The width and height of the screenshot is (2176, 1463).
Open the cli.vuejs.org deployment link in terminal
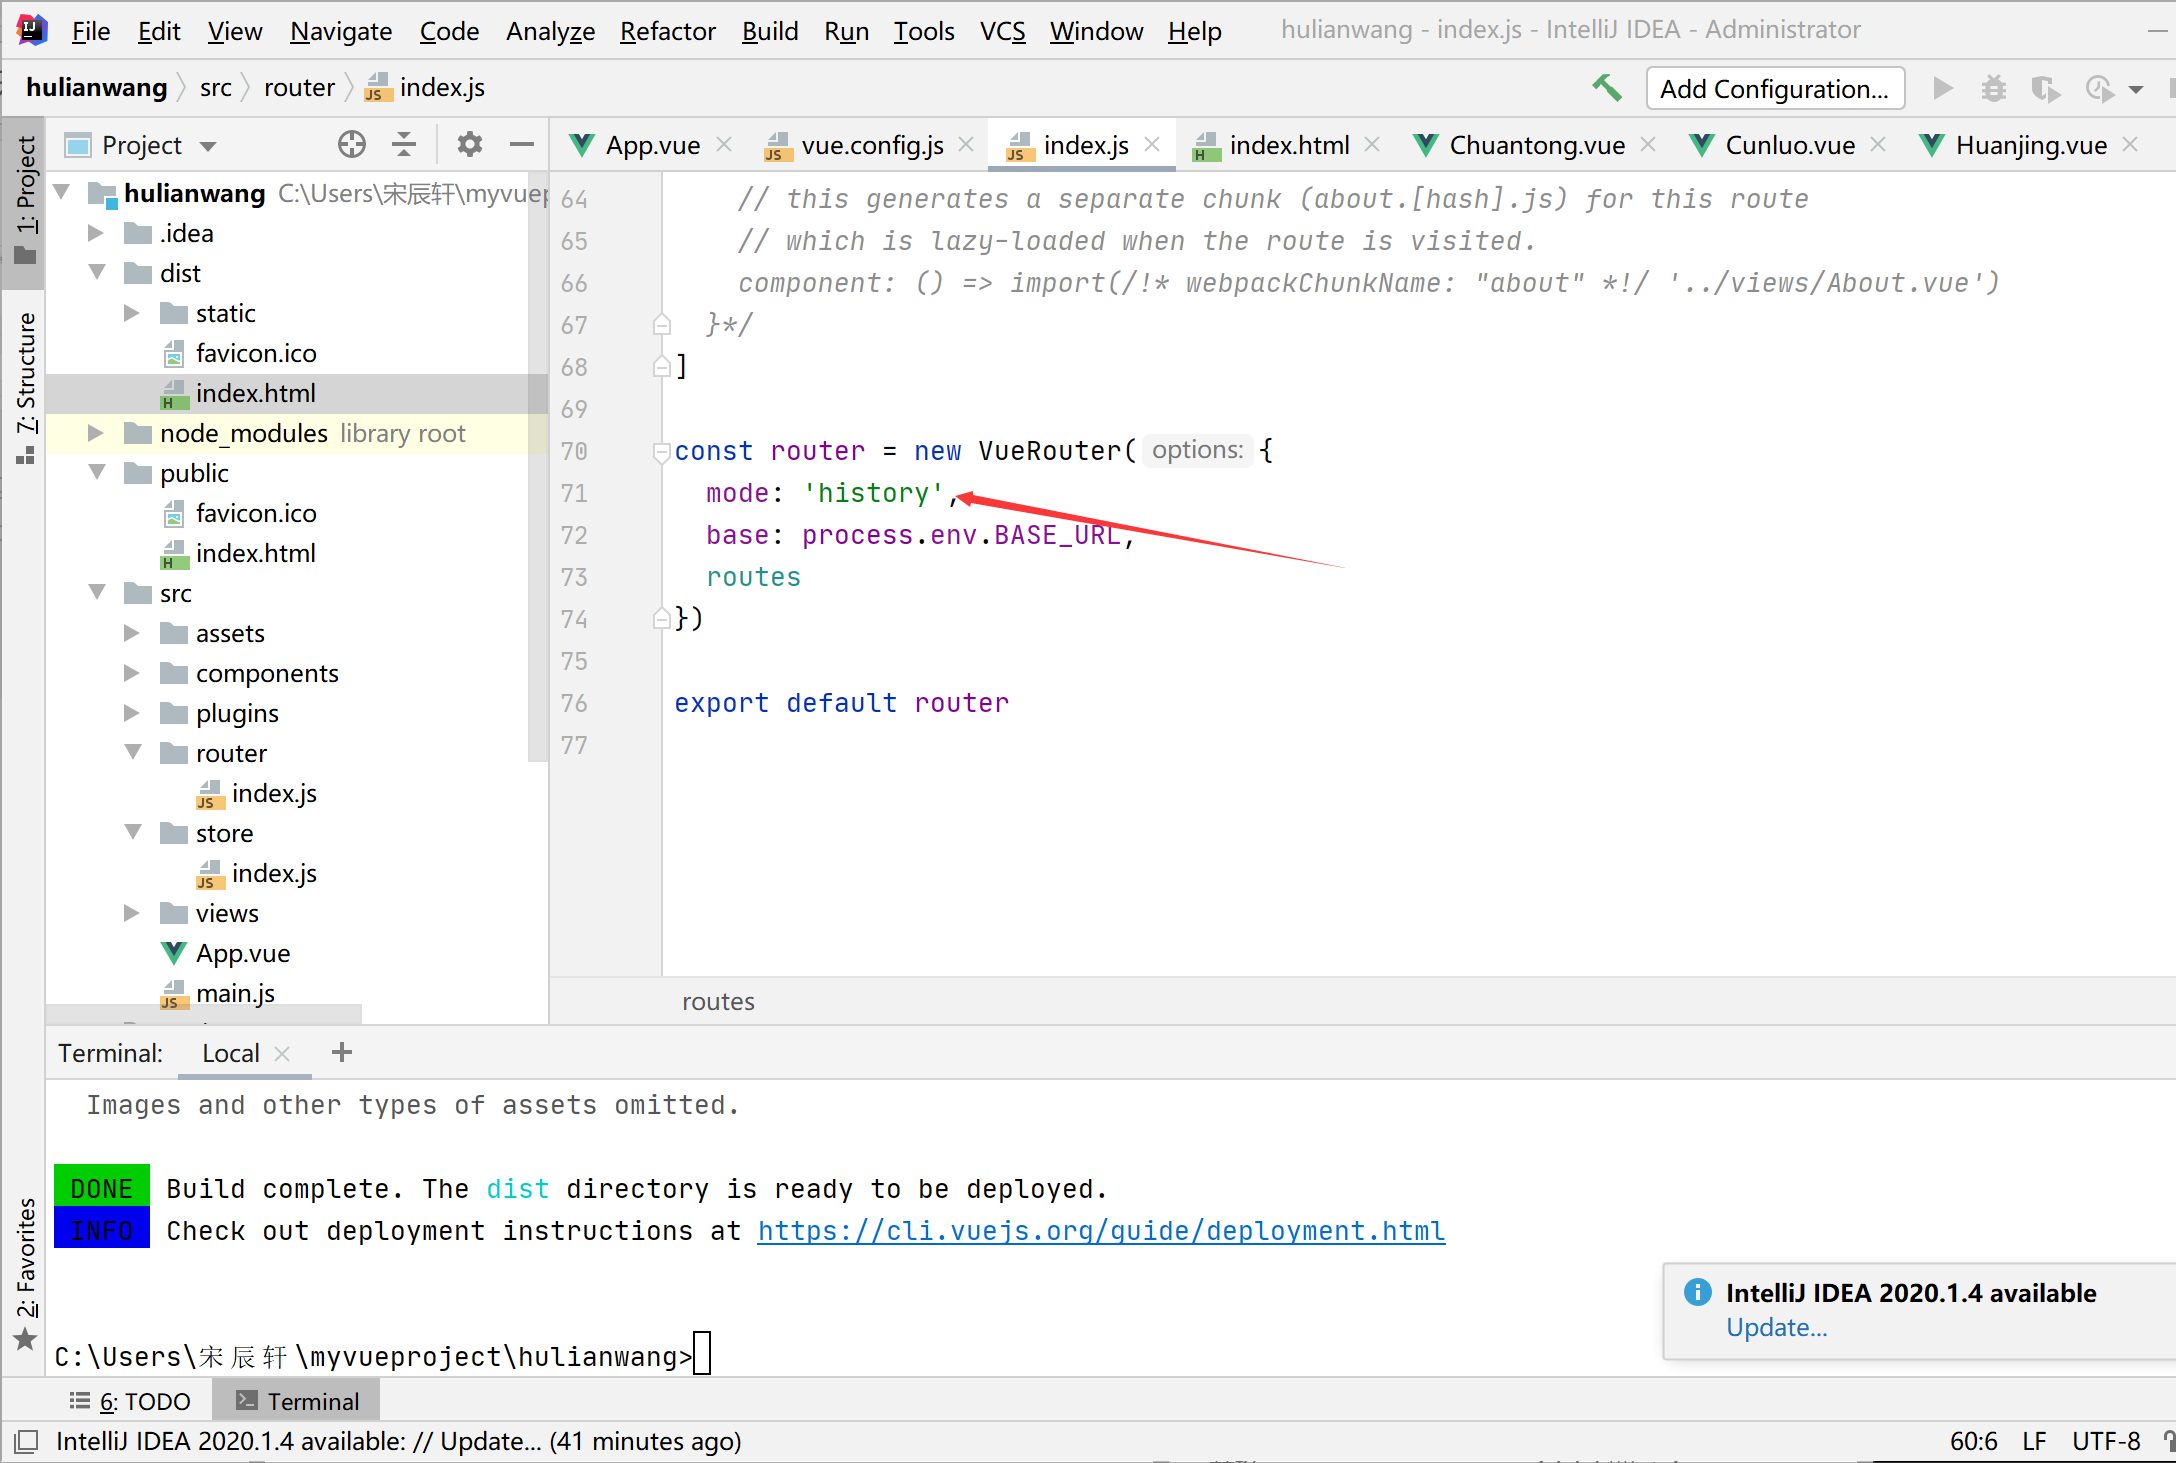1101,1230
